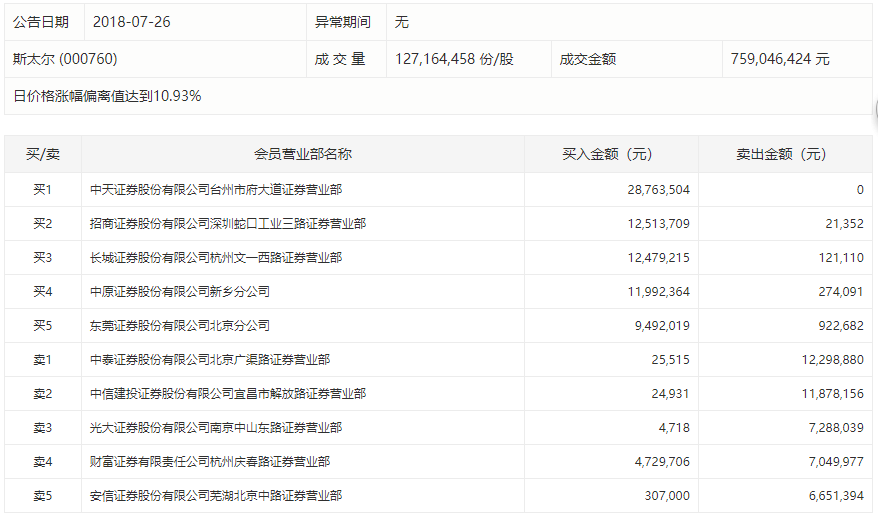Click the 斯太尔 (000760) stock name

(x=65, y=59)
